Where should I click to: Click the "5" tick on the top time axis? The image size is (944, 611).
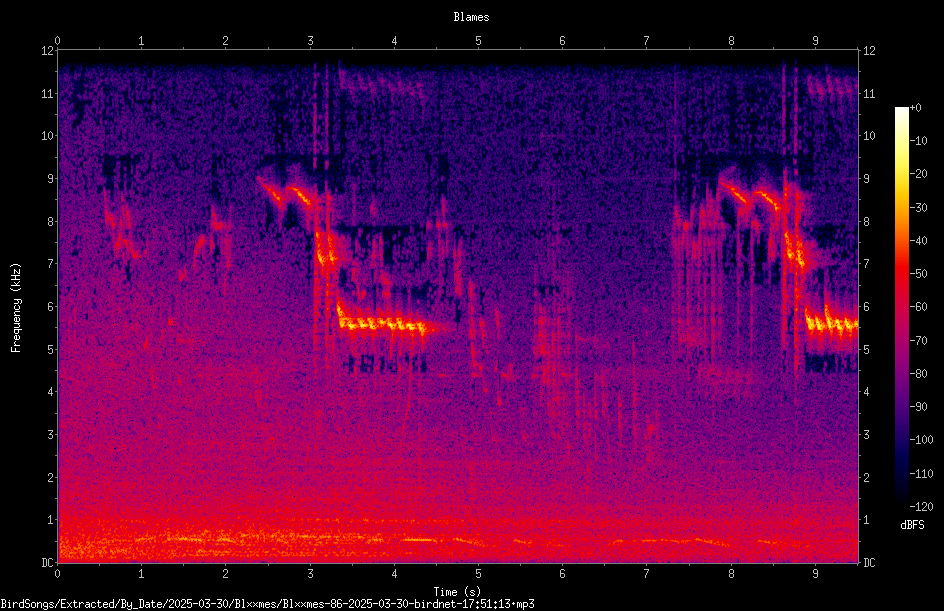tap(478, 41)
